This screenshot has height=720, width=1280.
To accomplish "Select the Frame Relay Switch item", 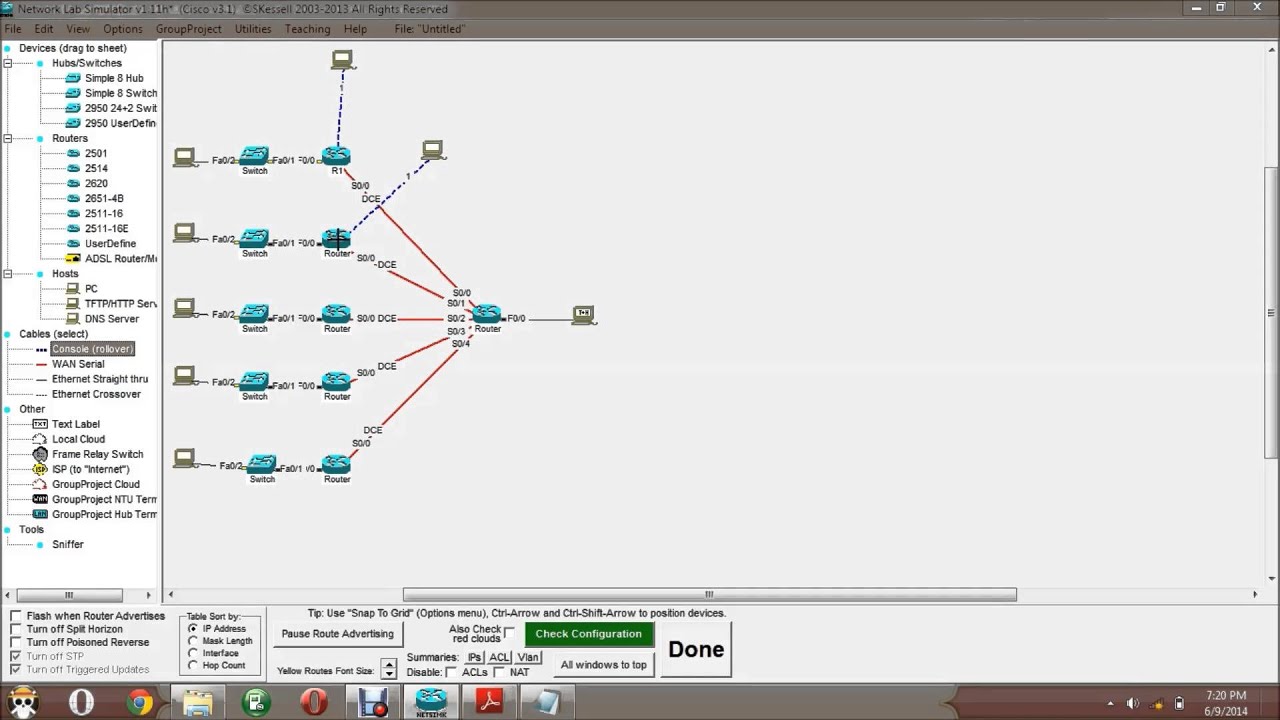I will 97,454.
